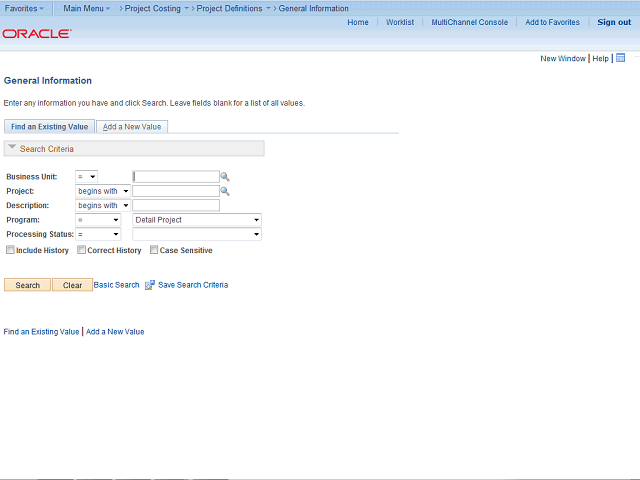Toggle the Case Sensitive checkbox
Image resolution: width=640 pixels, height=480 pixels.
pos(154,250)
